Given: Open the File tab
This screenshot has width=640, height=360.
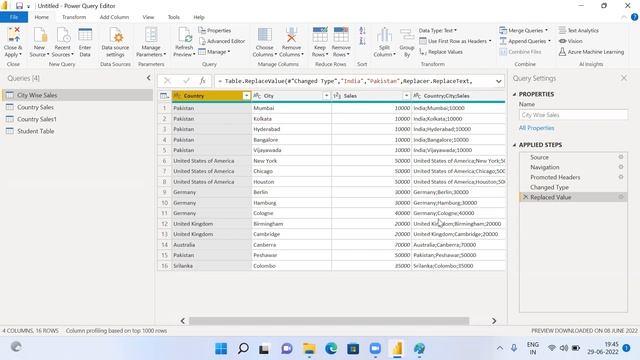Looking at the screenshot, I should tap(14, 17).
